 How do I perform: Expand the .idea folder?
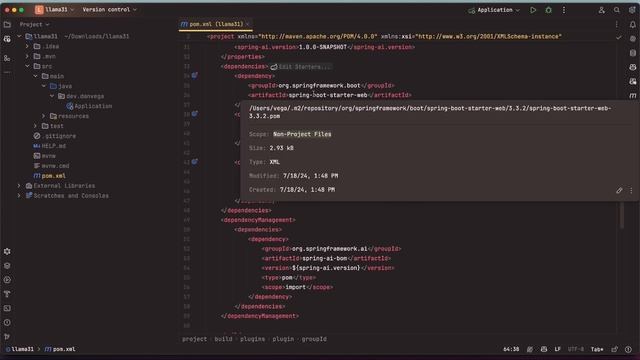click(x=27, y=47)
